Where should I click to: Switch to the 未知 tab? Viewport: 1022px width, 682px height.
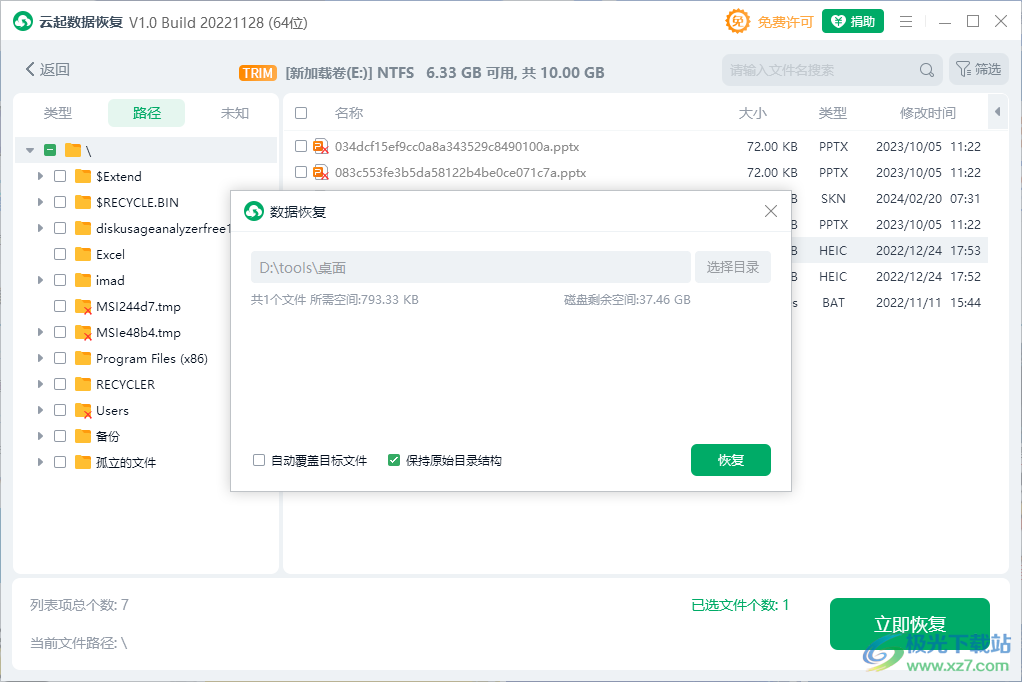(x=235, y=113)
